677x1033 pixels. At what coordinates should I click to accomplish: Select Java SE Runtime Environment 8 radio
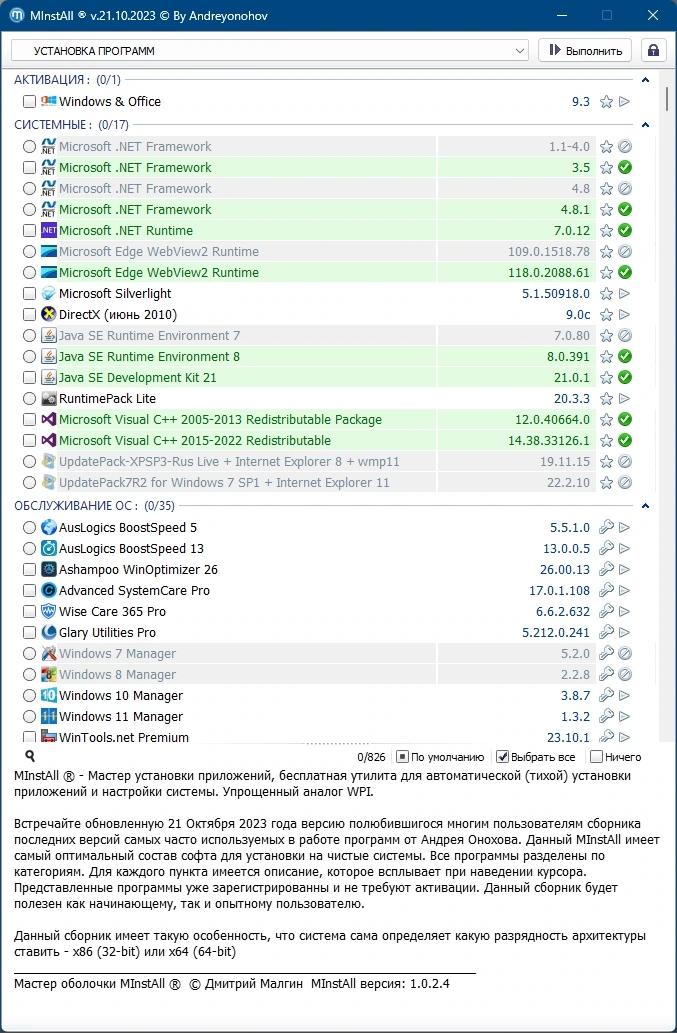pyautogui.click(x=29, y=357)
